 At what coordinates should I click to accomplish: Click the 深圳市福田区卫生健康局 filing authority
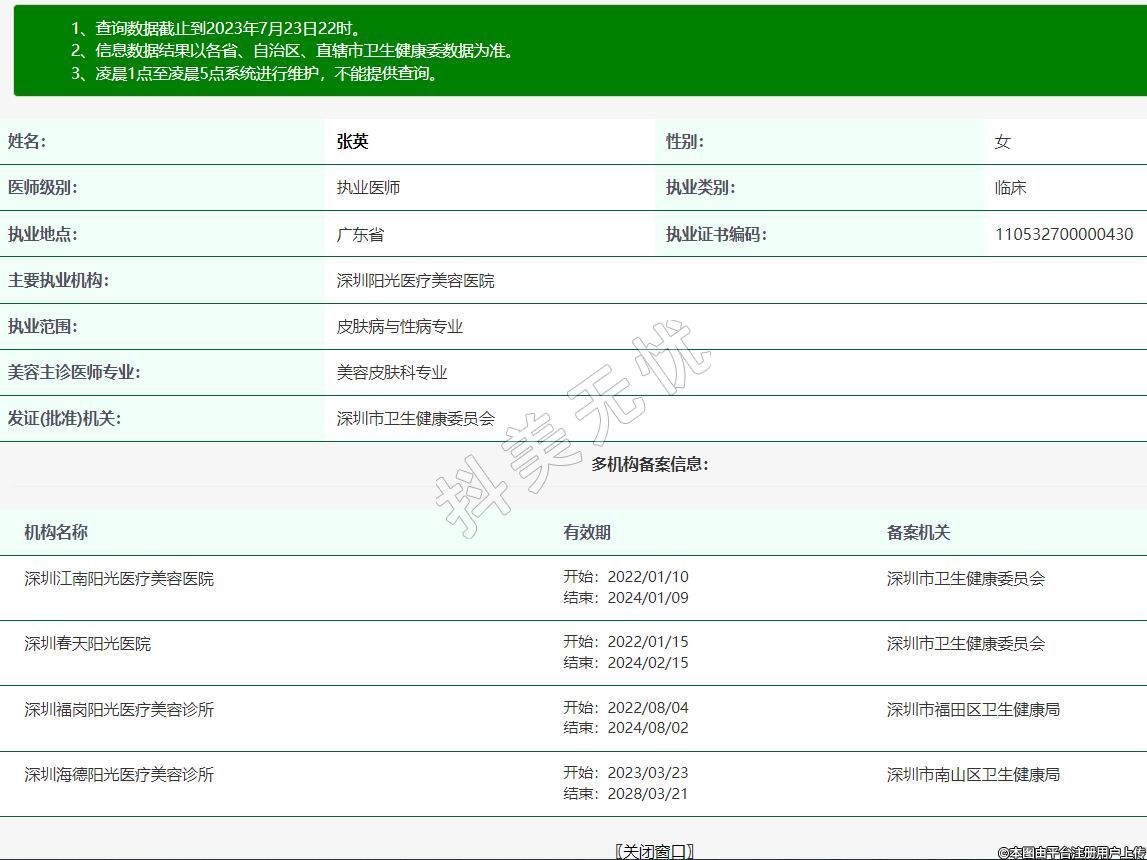pyautogui.click(x=972, y=710)
